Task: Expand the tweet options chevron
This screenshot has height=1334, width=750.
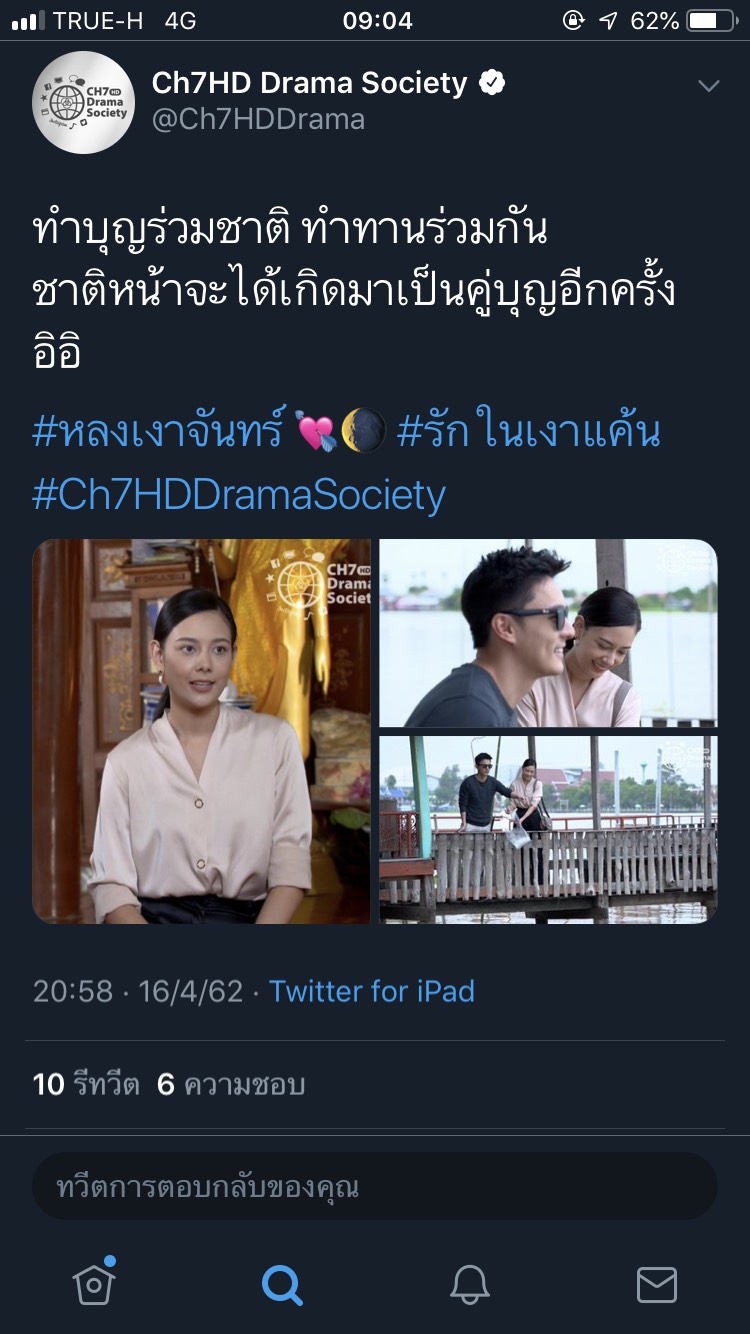Action: coord(708,87)
